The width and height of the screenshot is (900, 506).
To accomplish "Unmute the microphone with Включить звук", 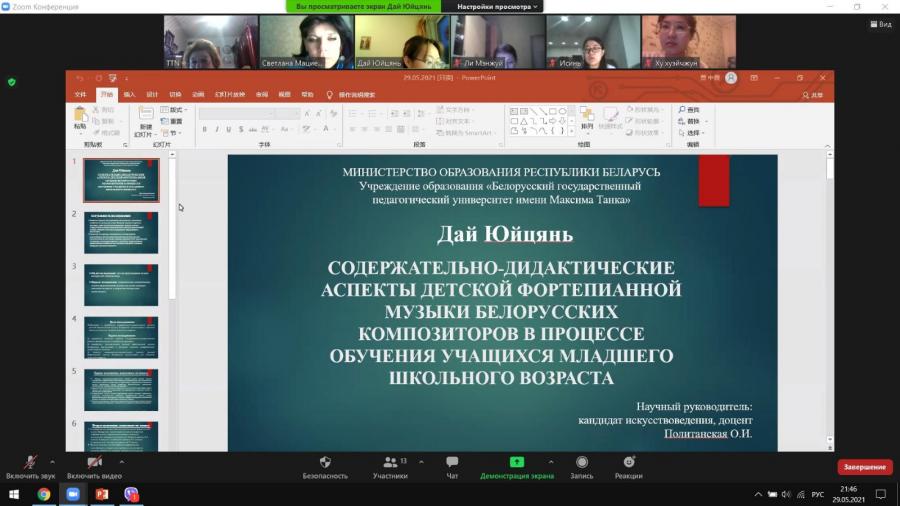I will (30, 467).
